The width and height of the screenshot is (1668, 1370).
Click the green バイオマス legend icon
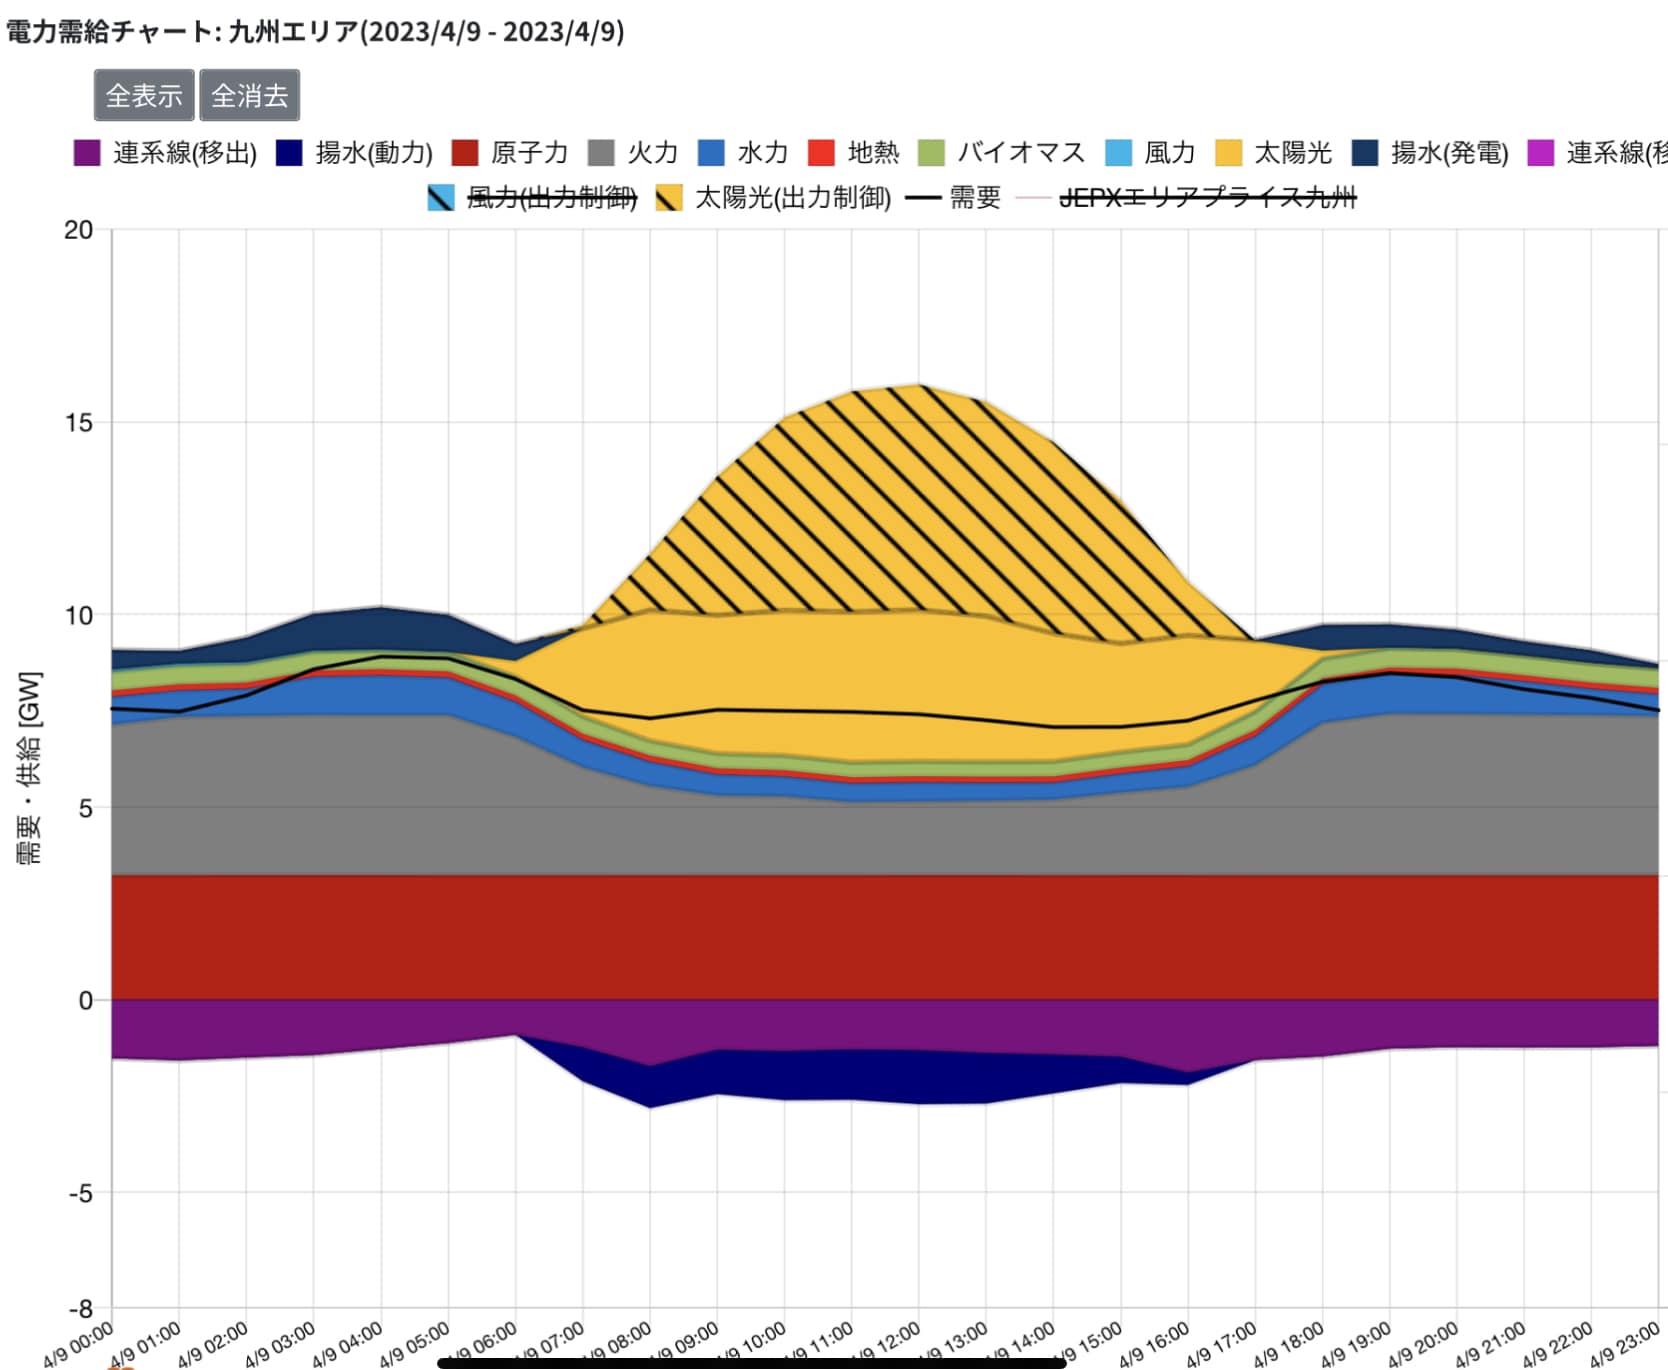pyautogui.click(x=931, y=153)
